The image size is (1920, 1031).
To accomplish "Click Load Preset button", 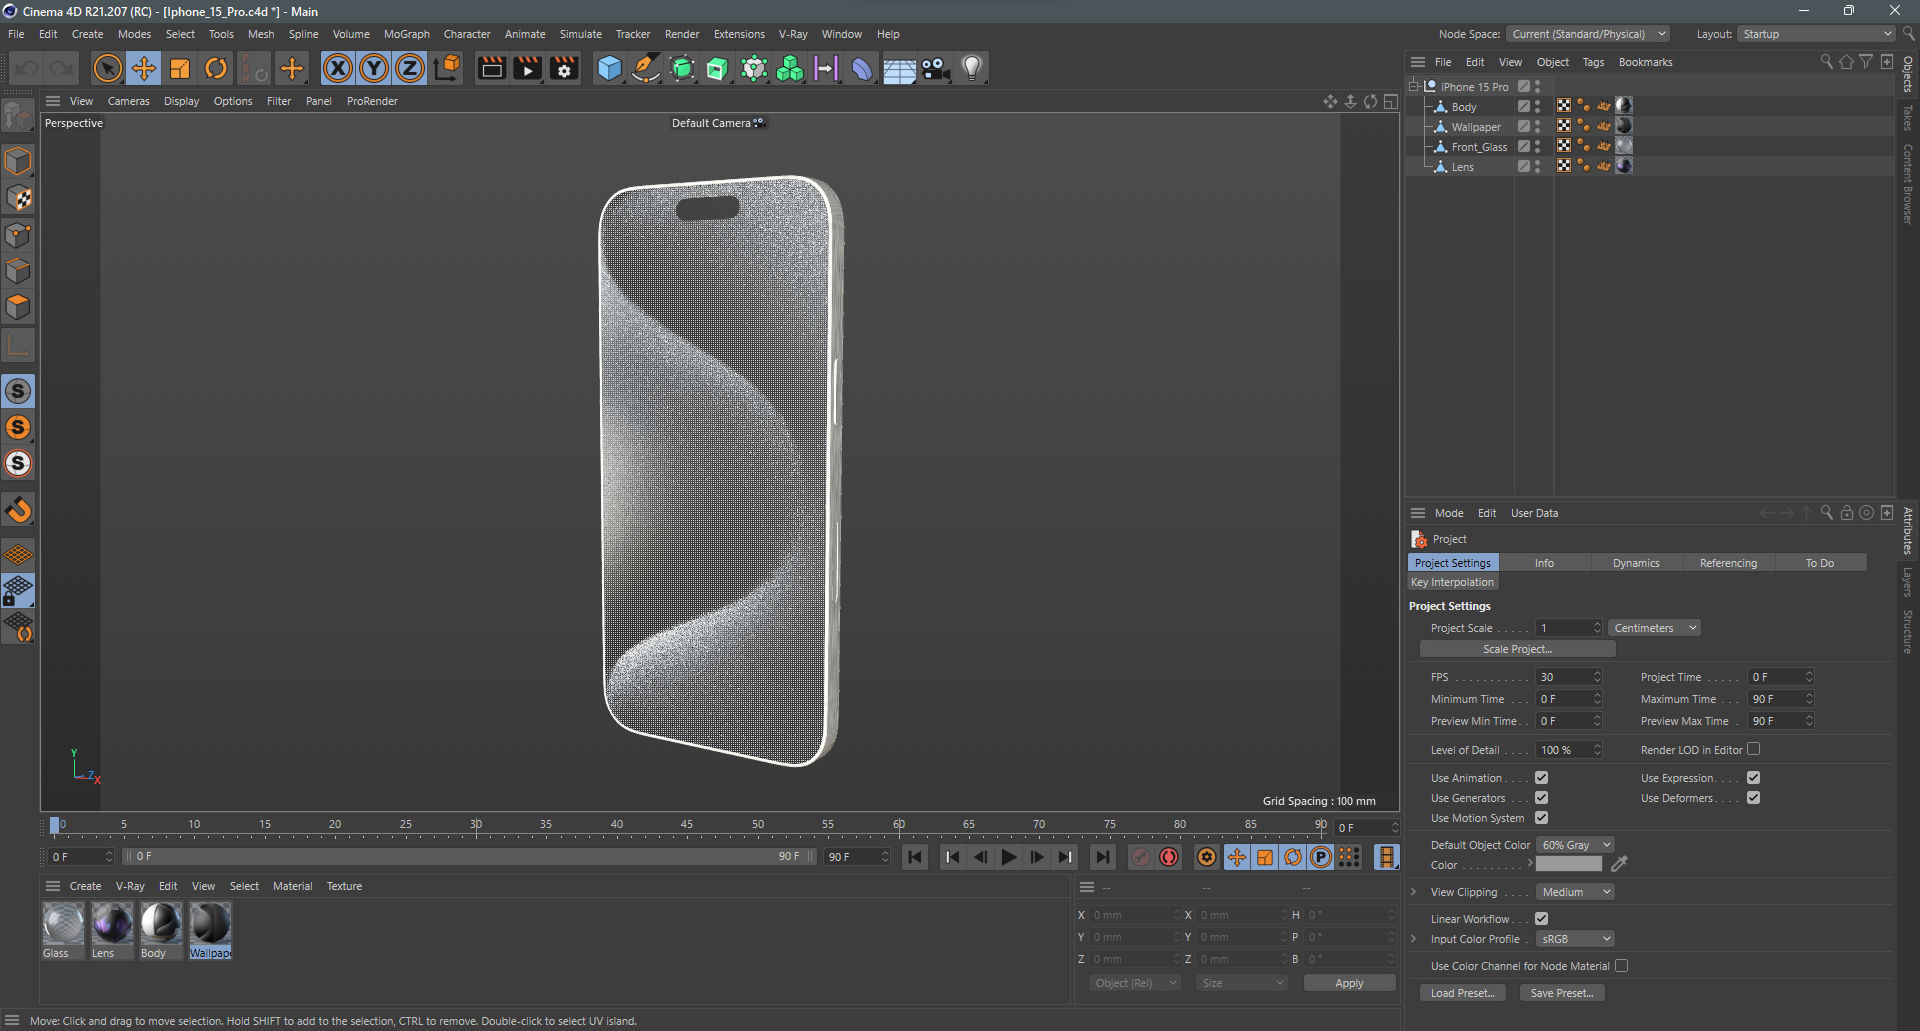I will [x=1462, y=993].
